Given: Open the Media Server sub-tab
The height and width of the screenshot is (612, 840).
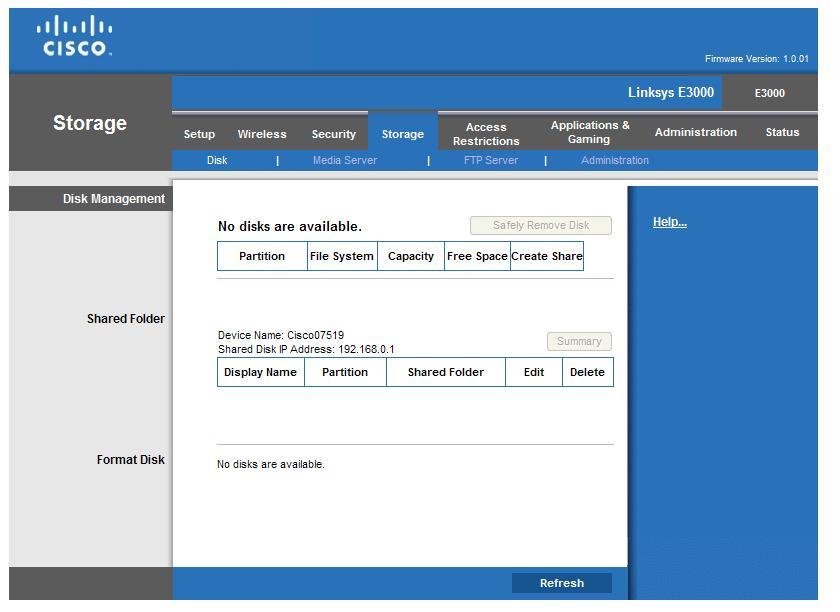Looking at the screenshot, I should click(345, 160).
